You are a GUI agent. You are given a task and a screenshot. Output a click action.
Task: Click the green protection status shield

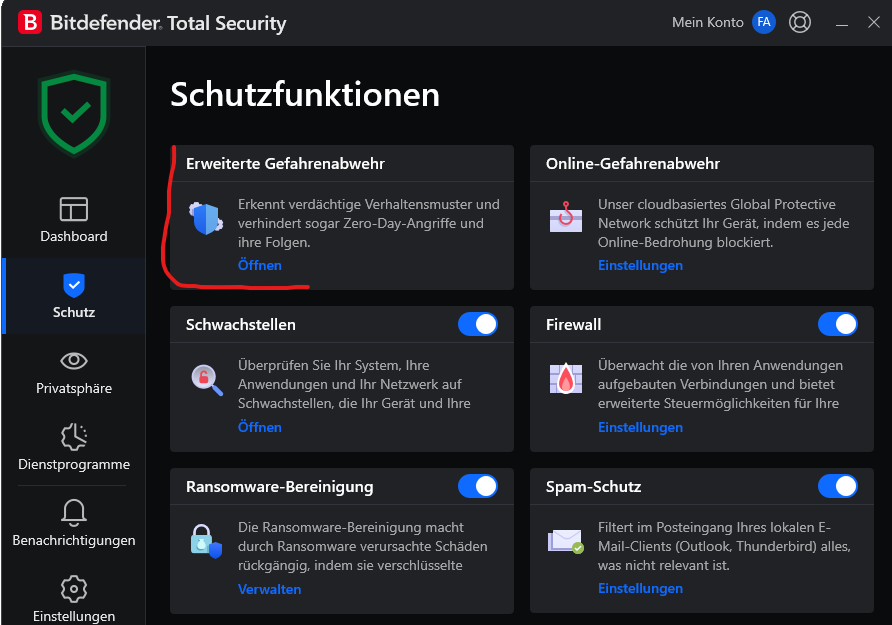click(73, 113)
